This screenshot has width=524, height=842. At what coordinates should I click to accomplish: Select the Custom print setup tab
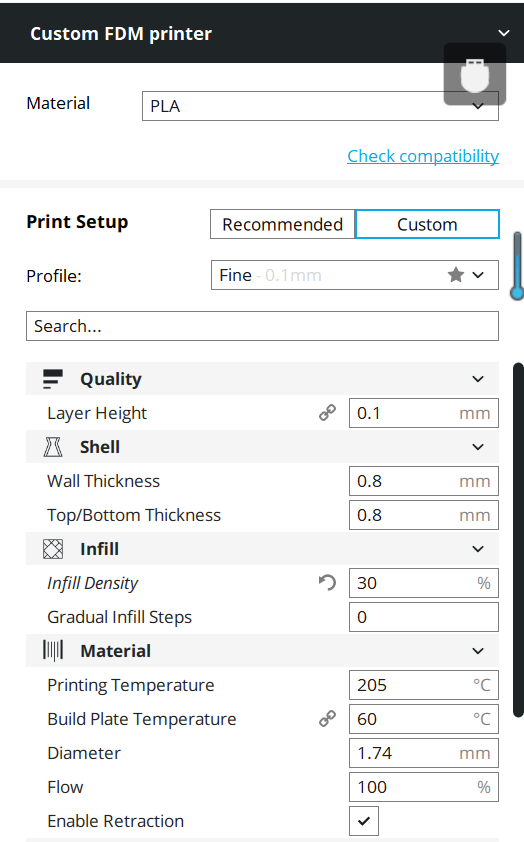click(427, 224)
